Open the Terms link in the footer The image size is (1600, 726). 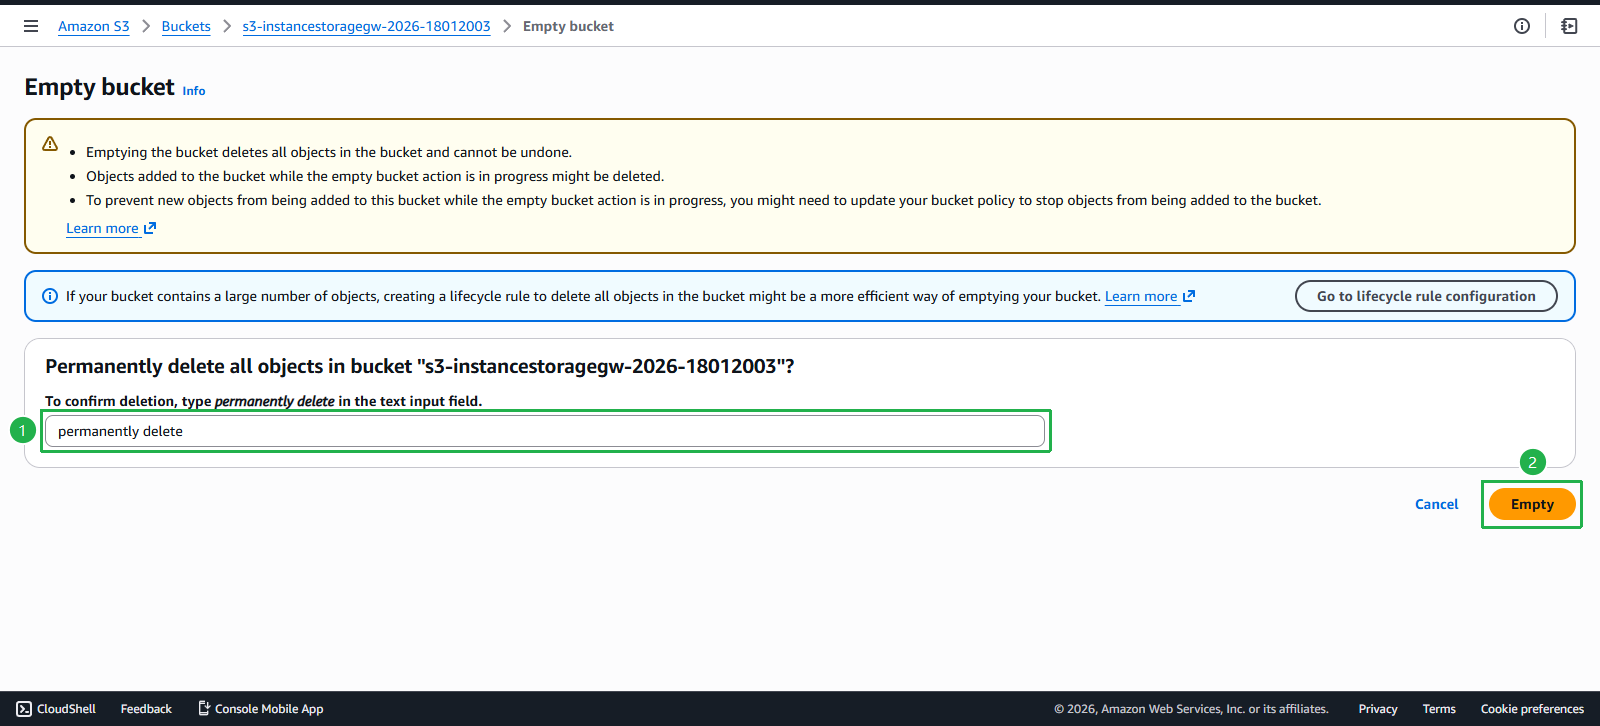pyautogui.click(x=1439, y=709)
